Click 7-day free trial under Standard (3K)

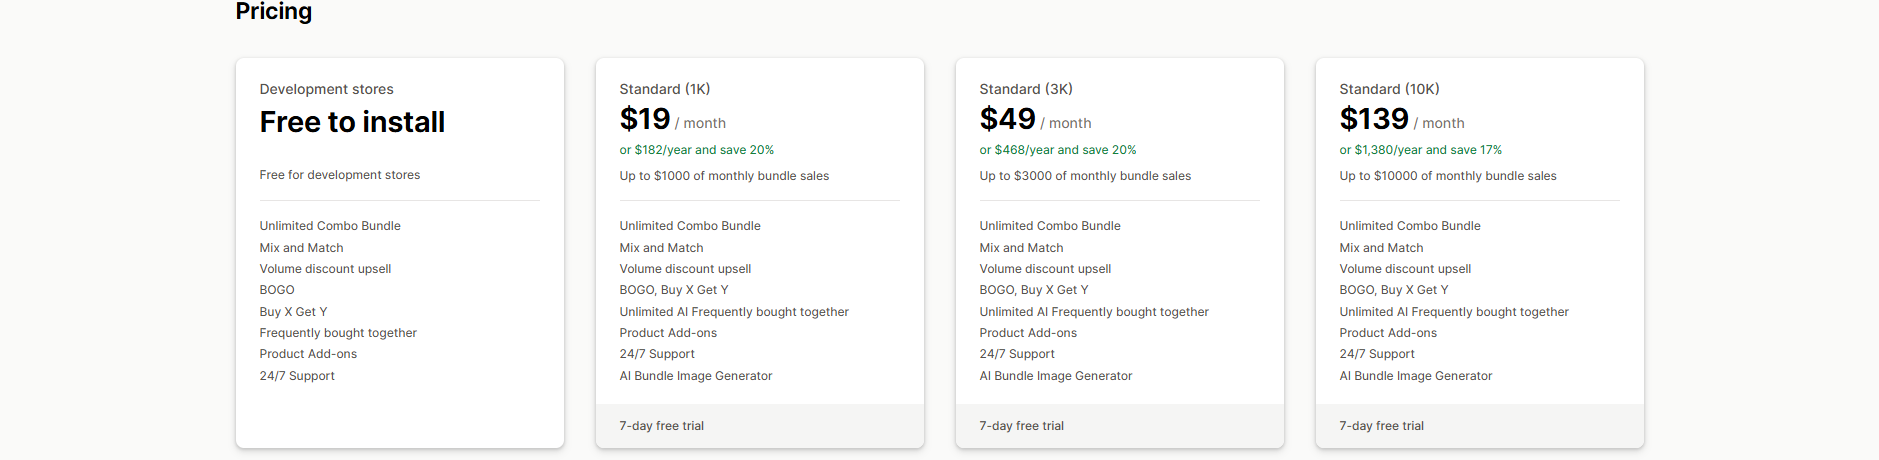(x=1021, y=426)
